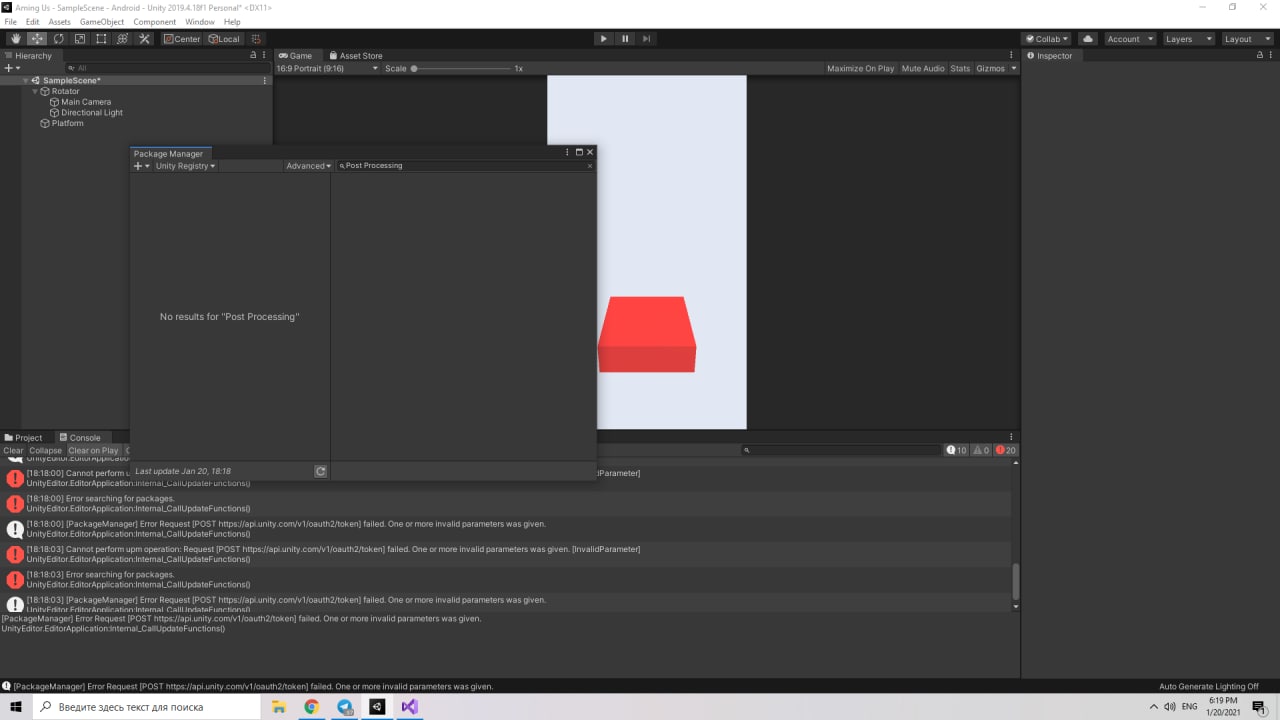The width and height of the screenshot is (1280, 720).
Task: Switch to the Project tab
Action: [24, 438]
